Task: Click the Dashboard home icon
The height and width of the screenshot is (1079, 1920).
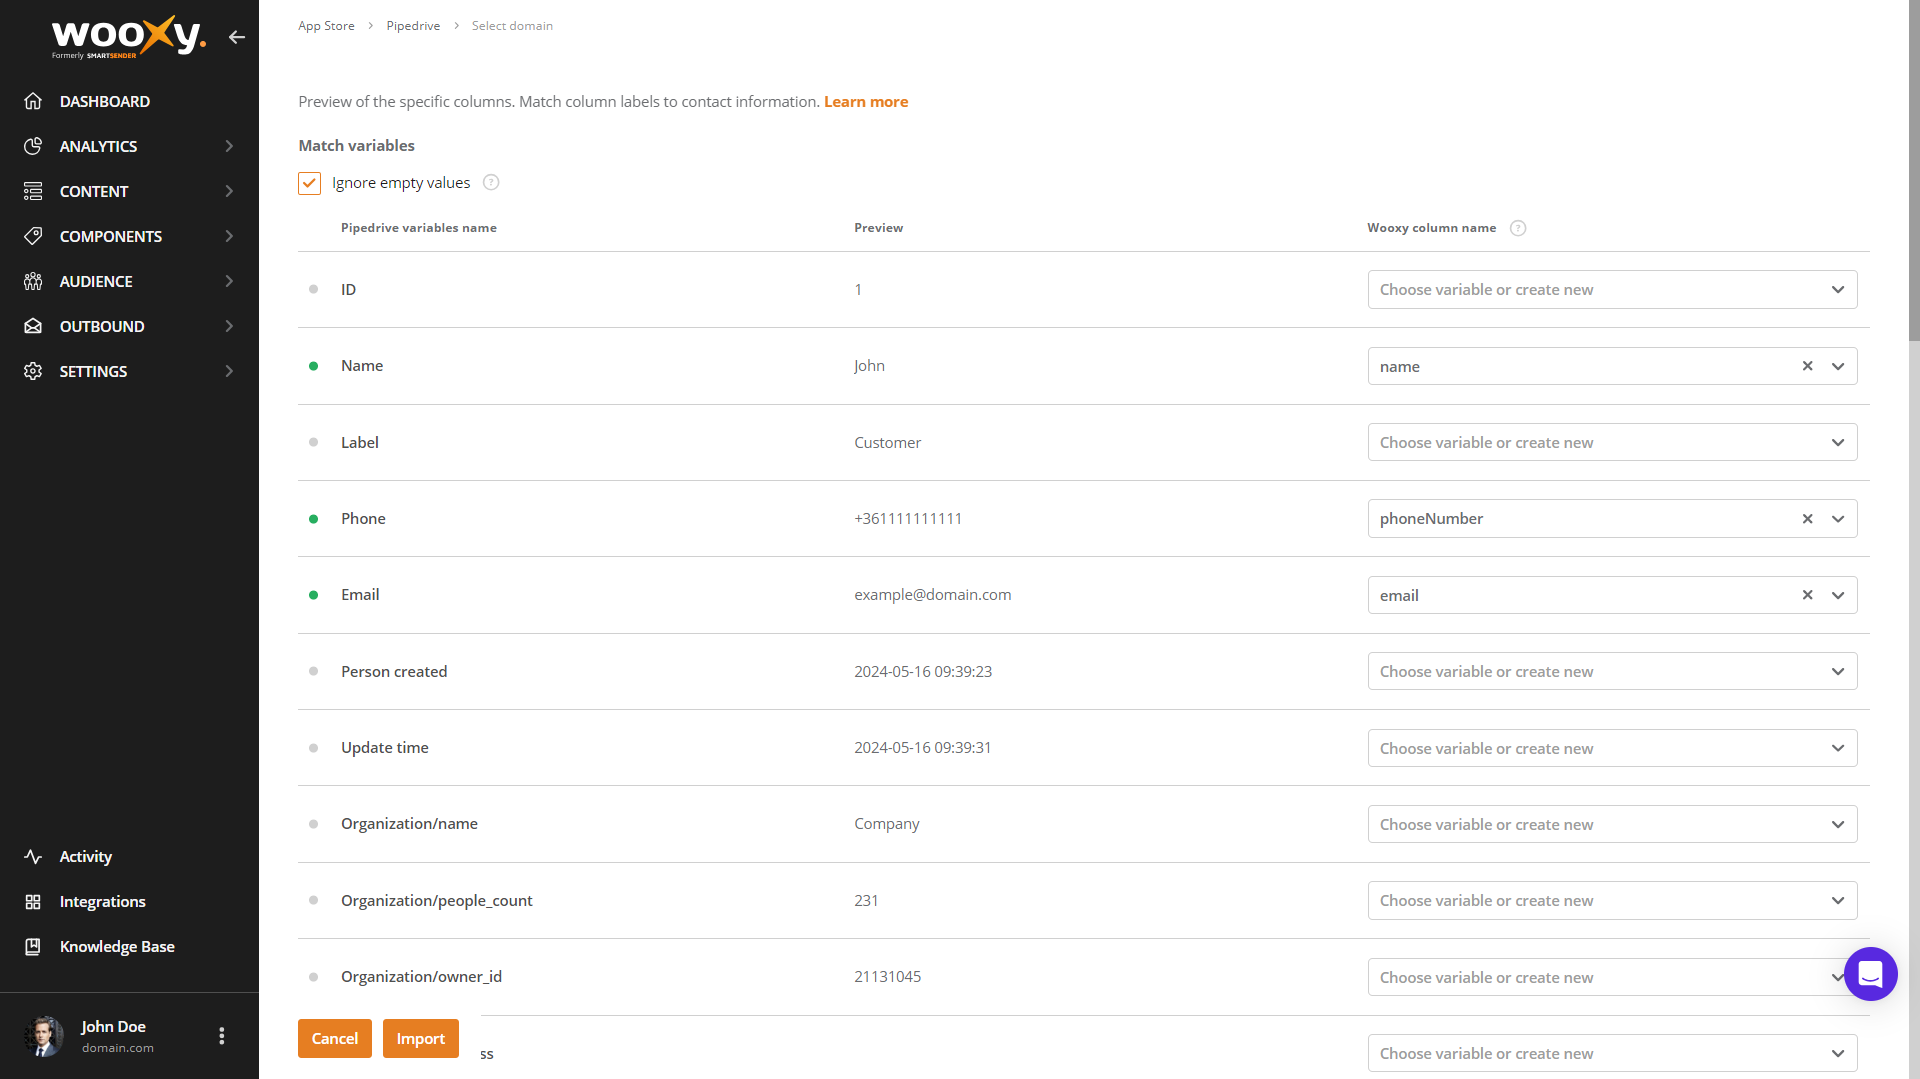Action: [x=33, y=101]
